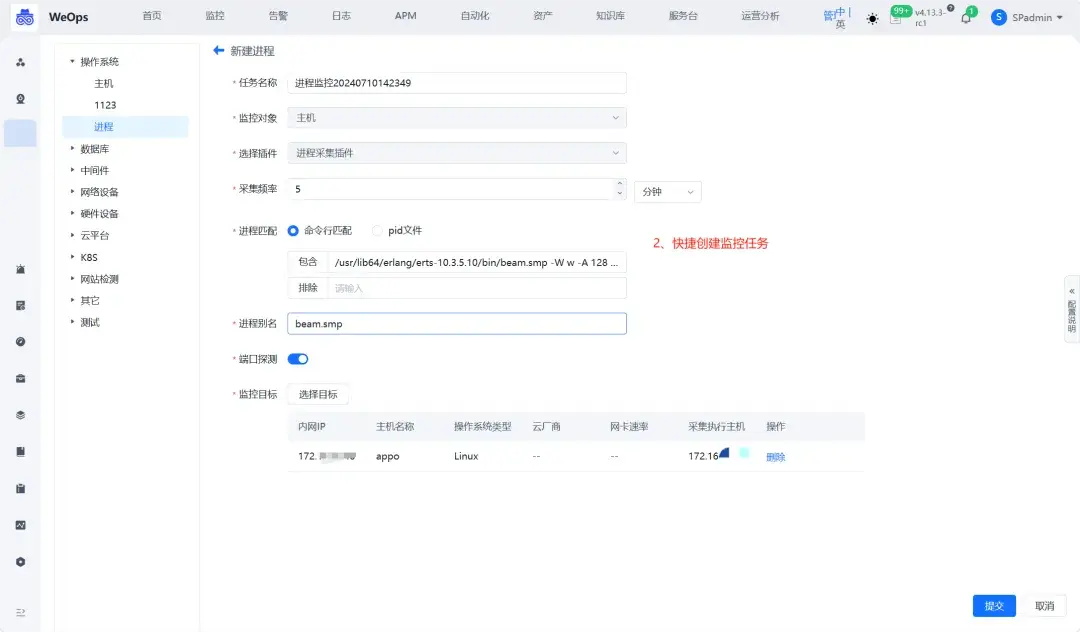The height and width of the screenshot is (632, 1080).
Task: Expand the 数据库 tree node
Action: (72, 148)
